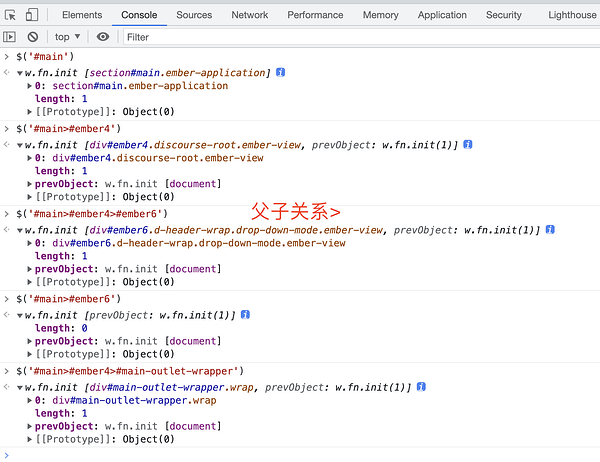Click info badge on div#ember6 result header

coord(550,229)
